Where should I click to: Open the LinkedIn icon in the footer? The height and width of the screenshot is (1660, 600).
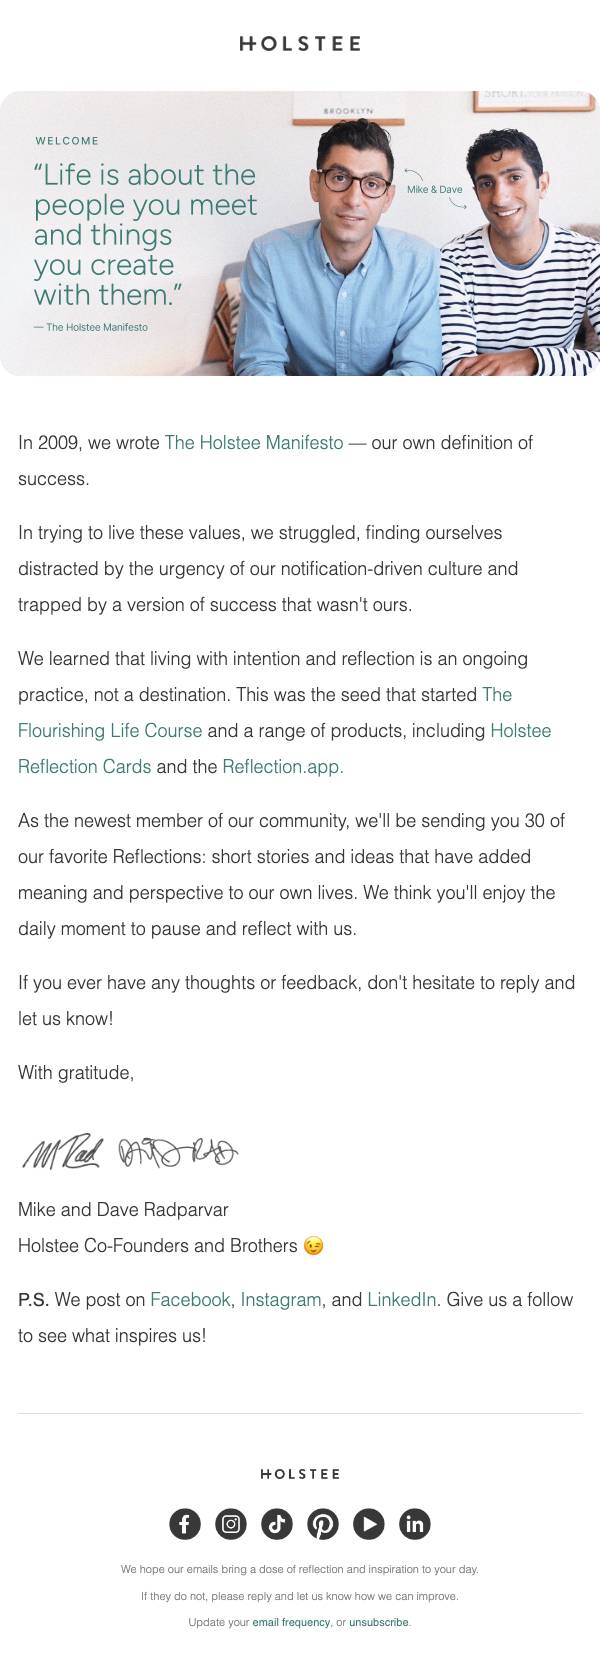point(415,1524)
